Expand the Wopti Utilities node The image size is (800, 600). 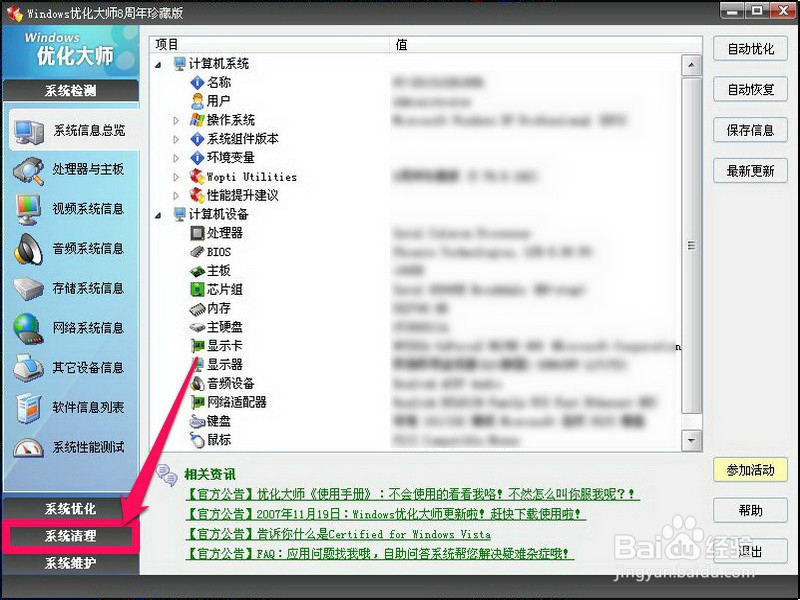(176, 177)
